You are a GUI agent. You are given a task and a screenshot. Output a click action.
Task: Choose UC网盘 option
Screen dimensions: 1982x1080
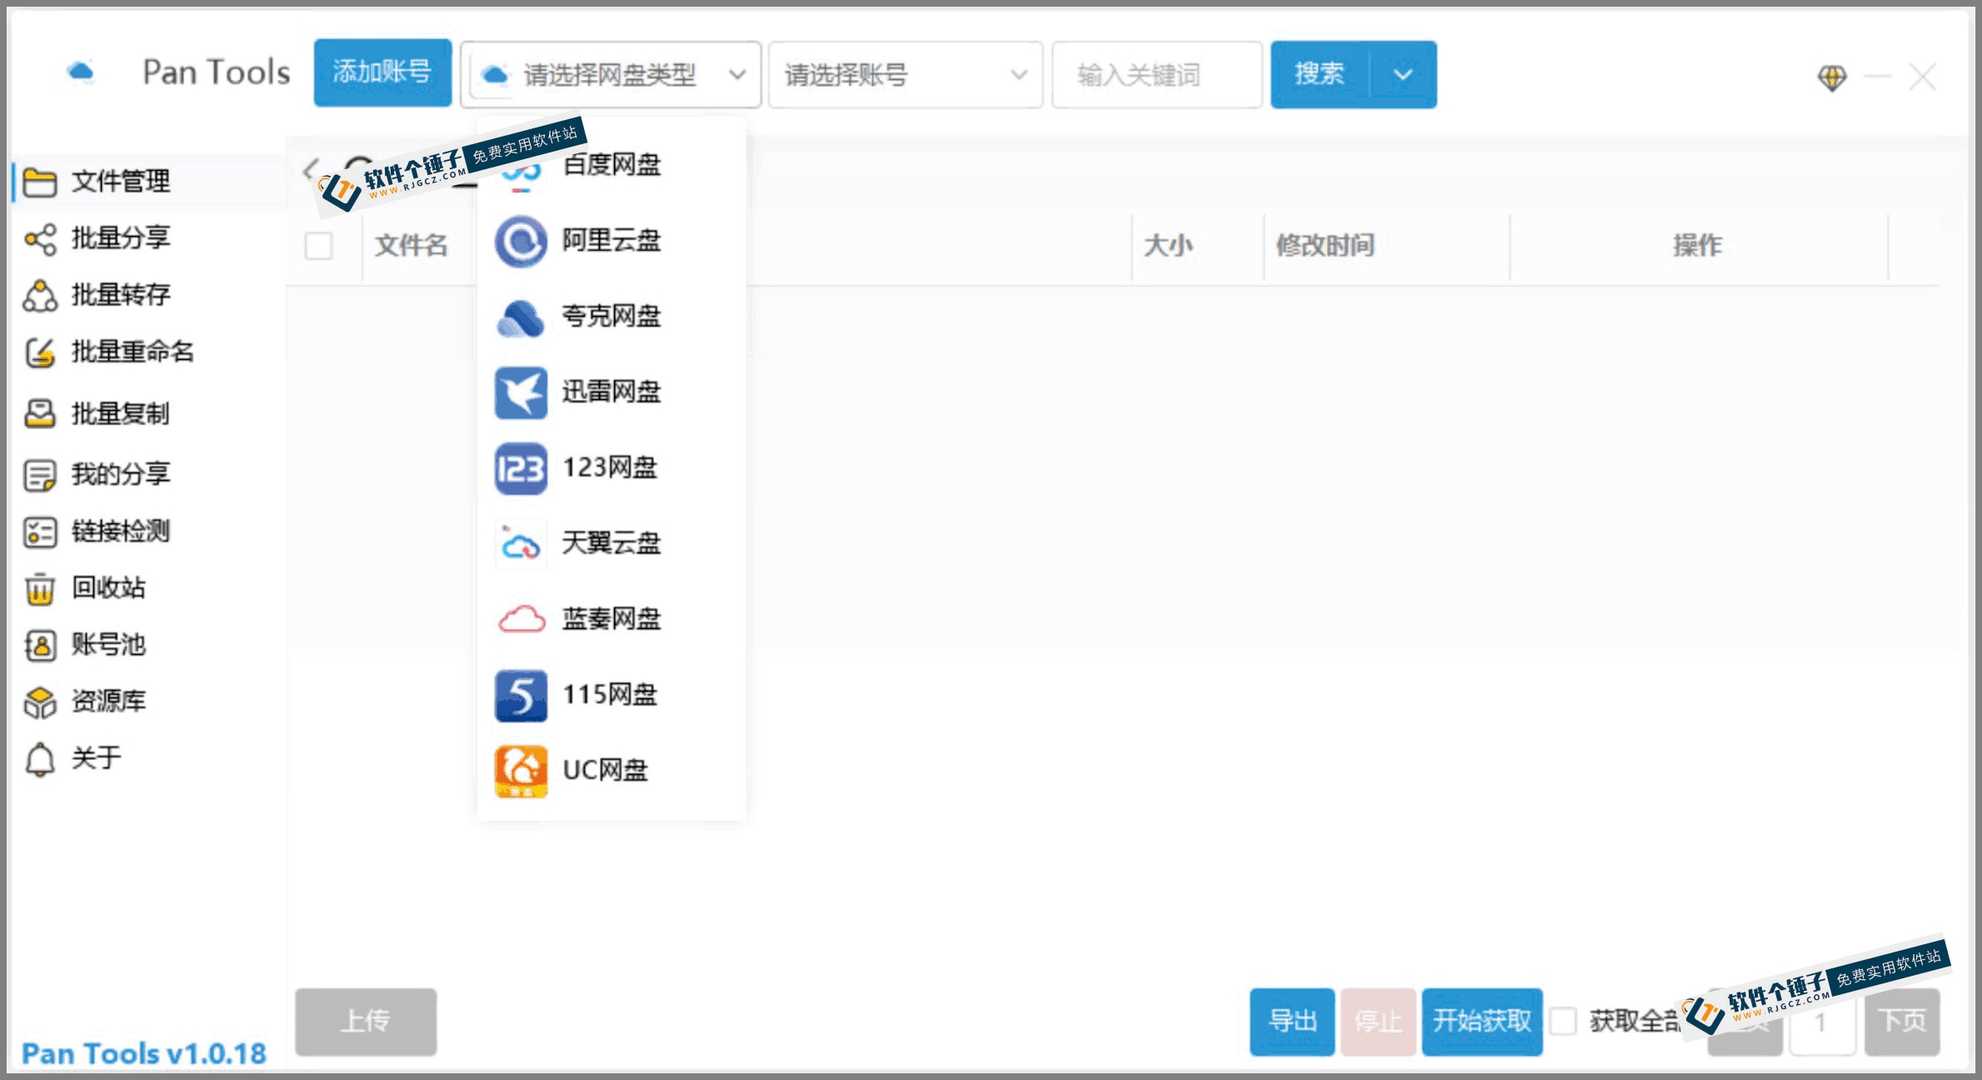(612, 771)
